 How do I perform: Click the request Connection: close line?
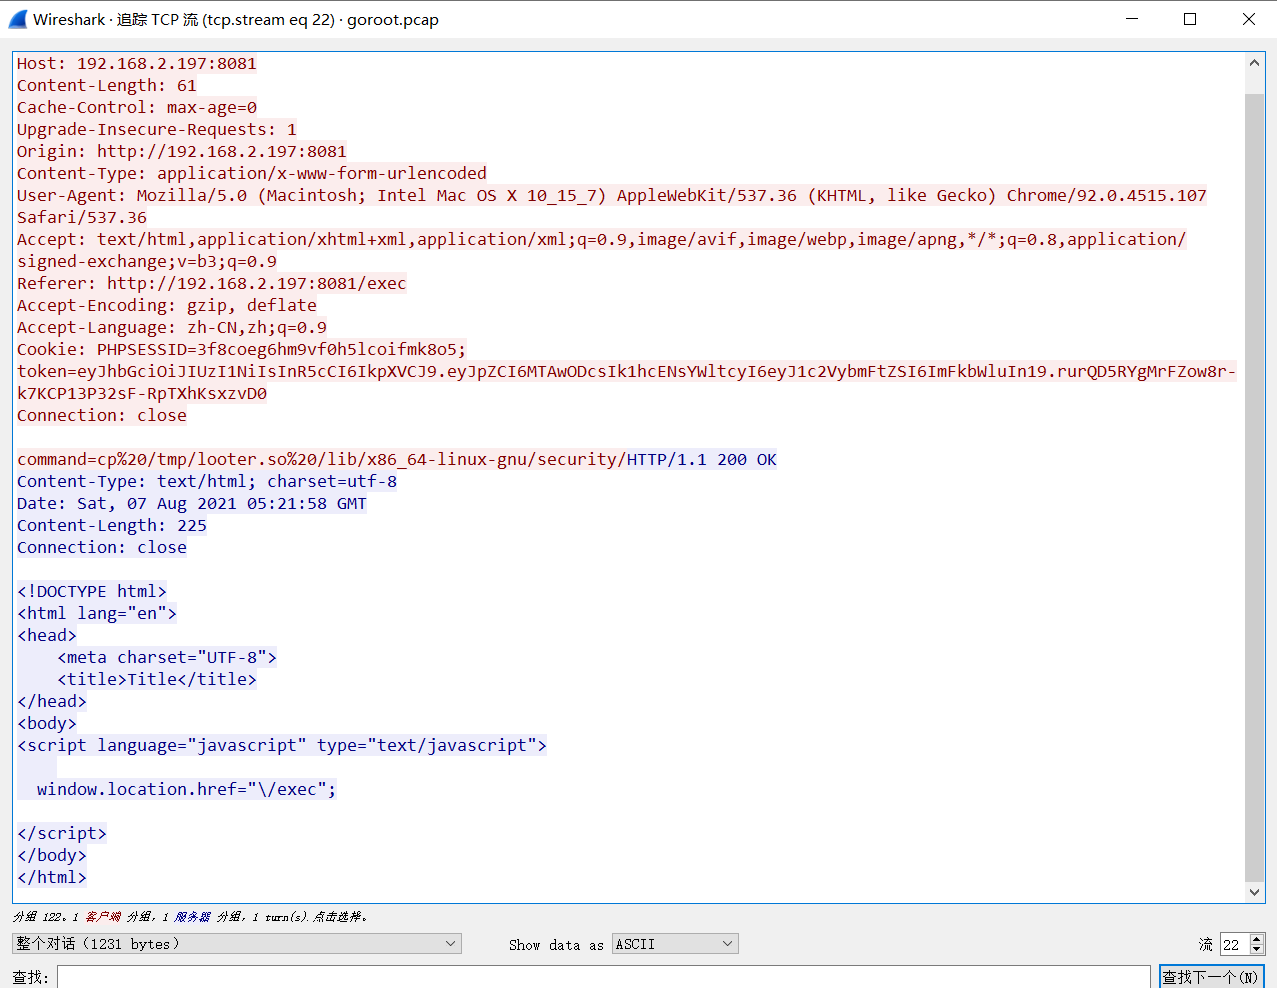click(x=102, y=415)
